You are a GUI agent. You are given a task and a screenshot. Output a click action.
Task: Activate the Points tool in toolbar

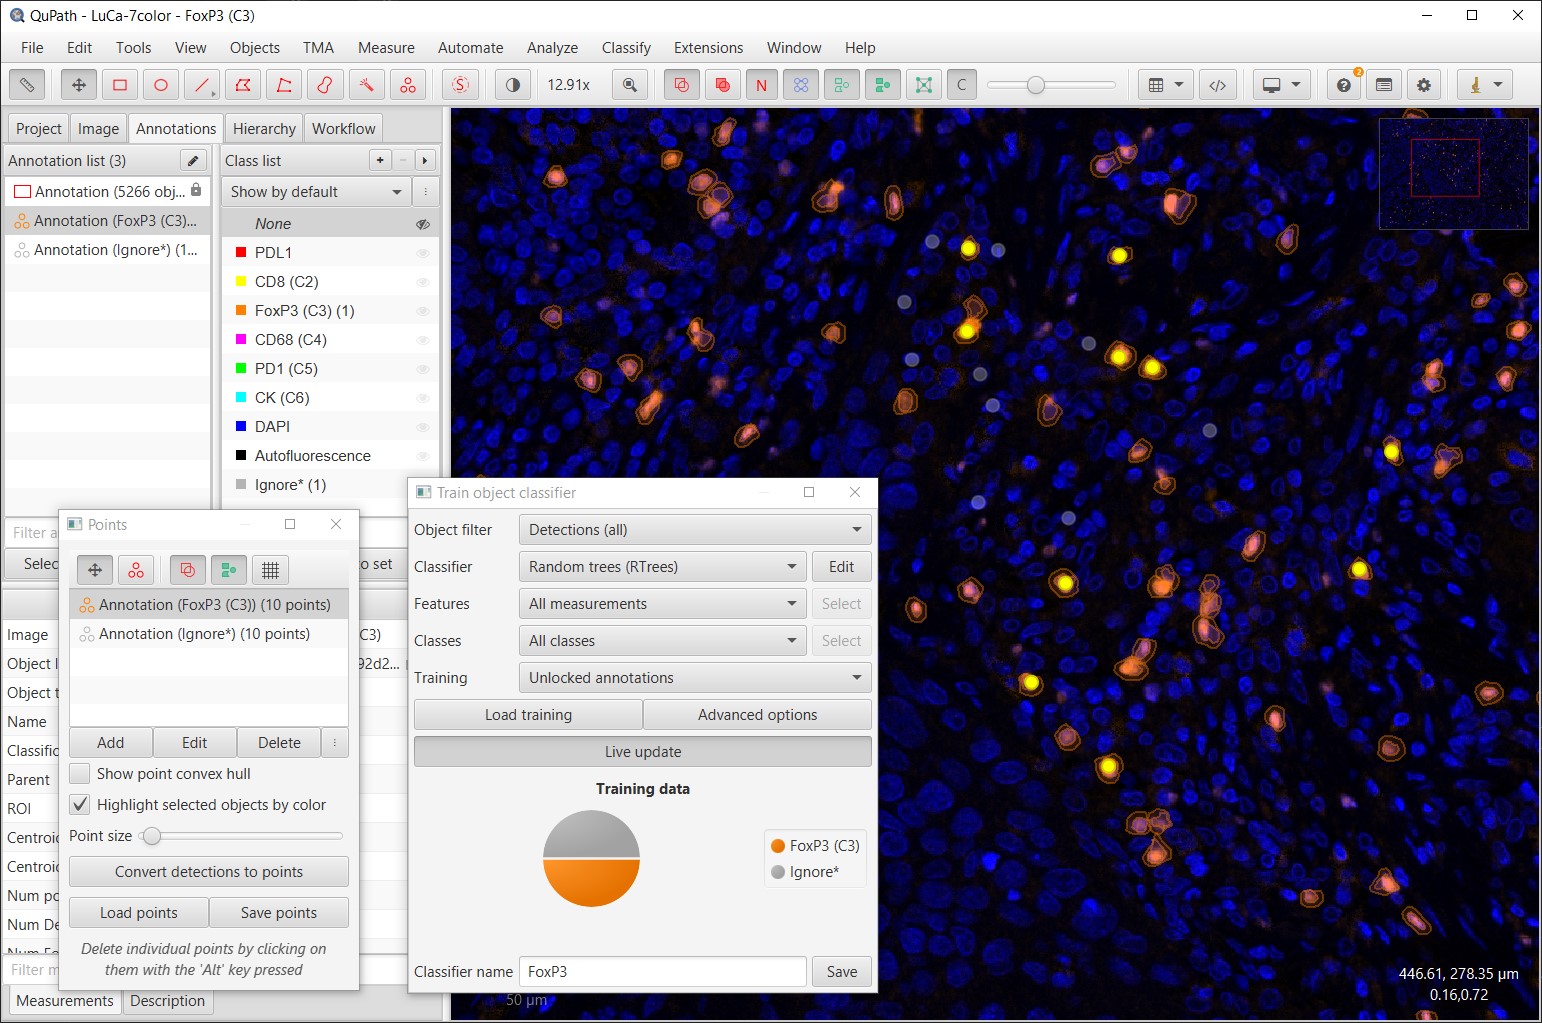408,85
